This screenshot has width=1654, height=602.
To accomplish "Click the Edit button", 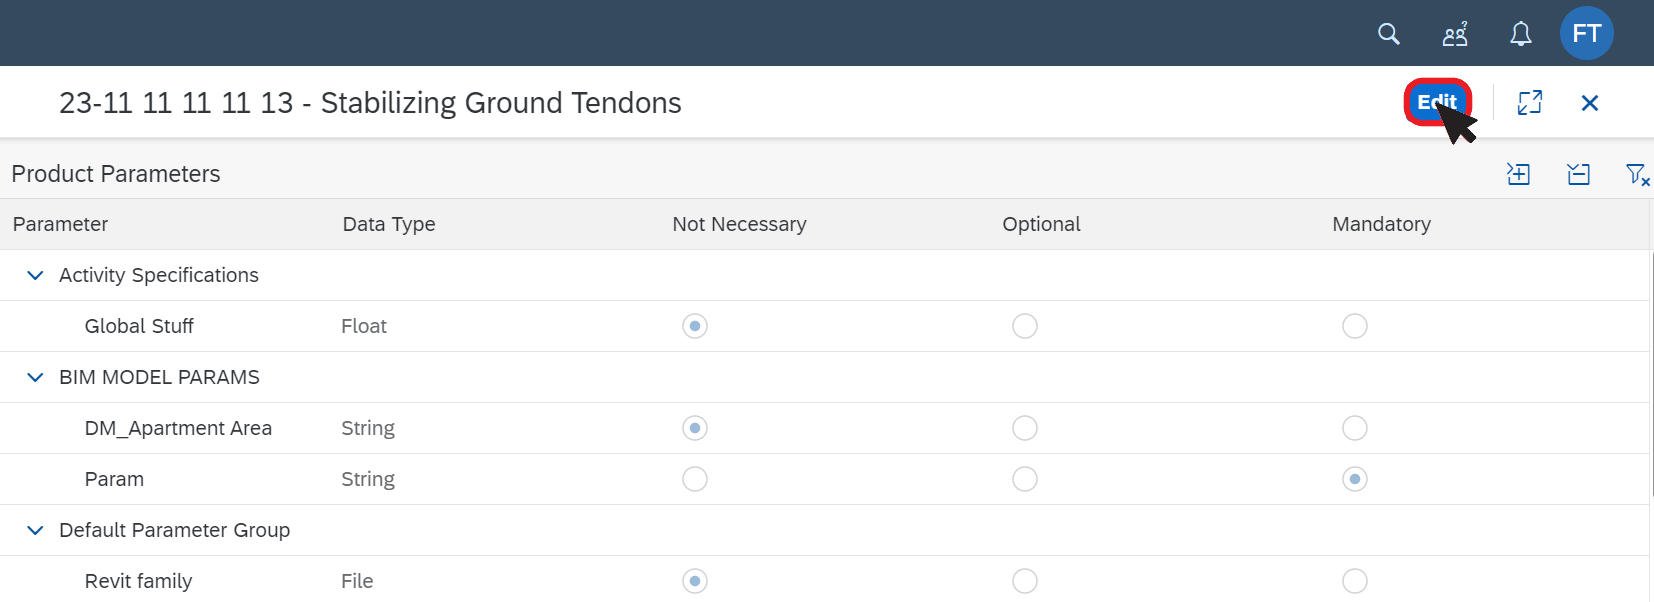I will 1437,102.
